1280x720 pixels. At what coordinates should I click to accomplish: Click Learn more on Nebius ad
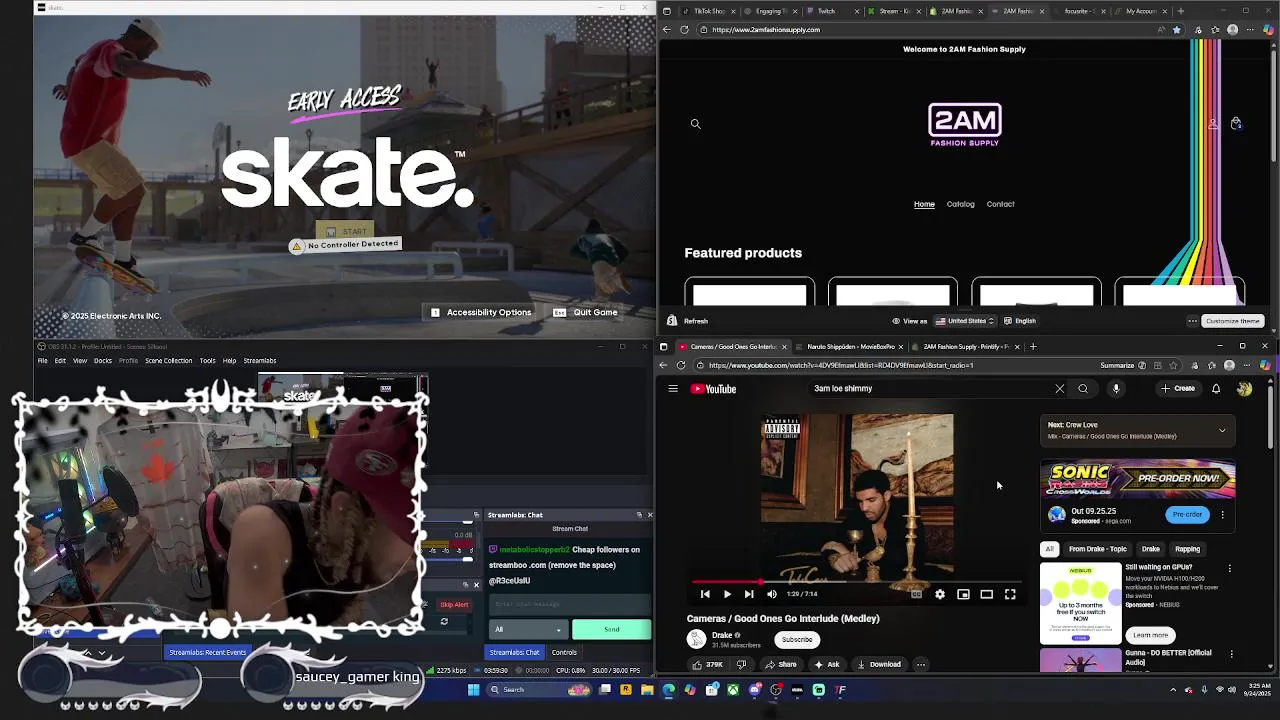click(1150, 635)
